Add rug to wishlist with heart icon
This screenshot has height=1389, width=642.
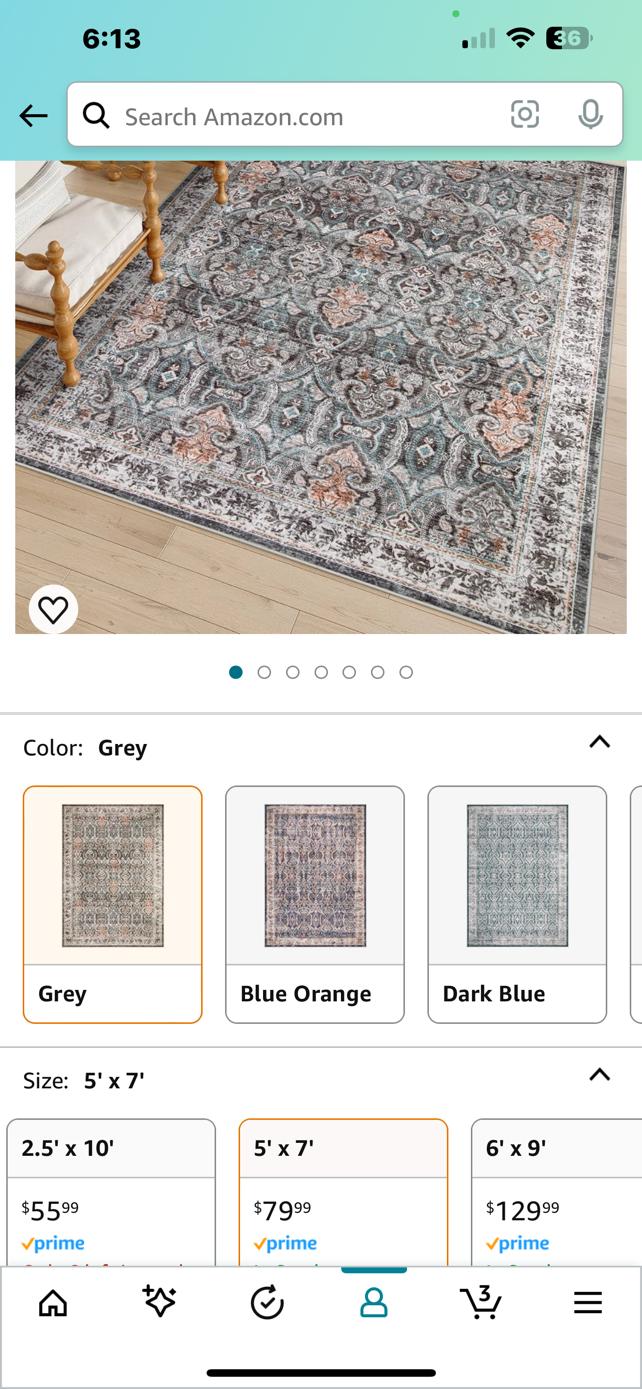53,609
